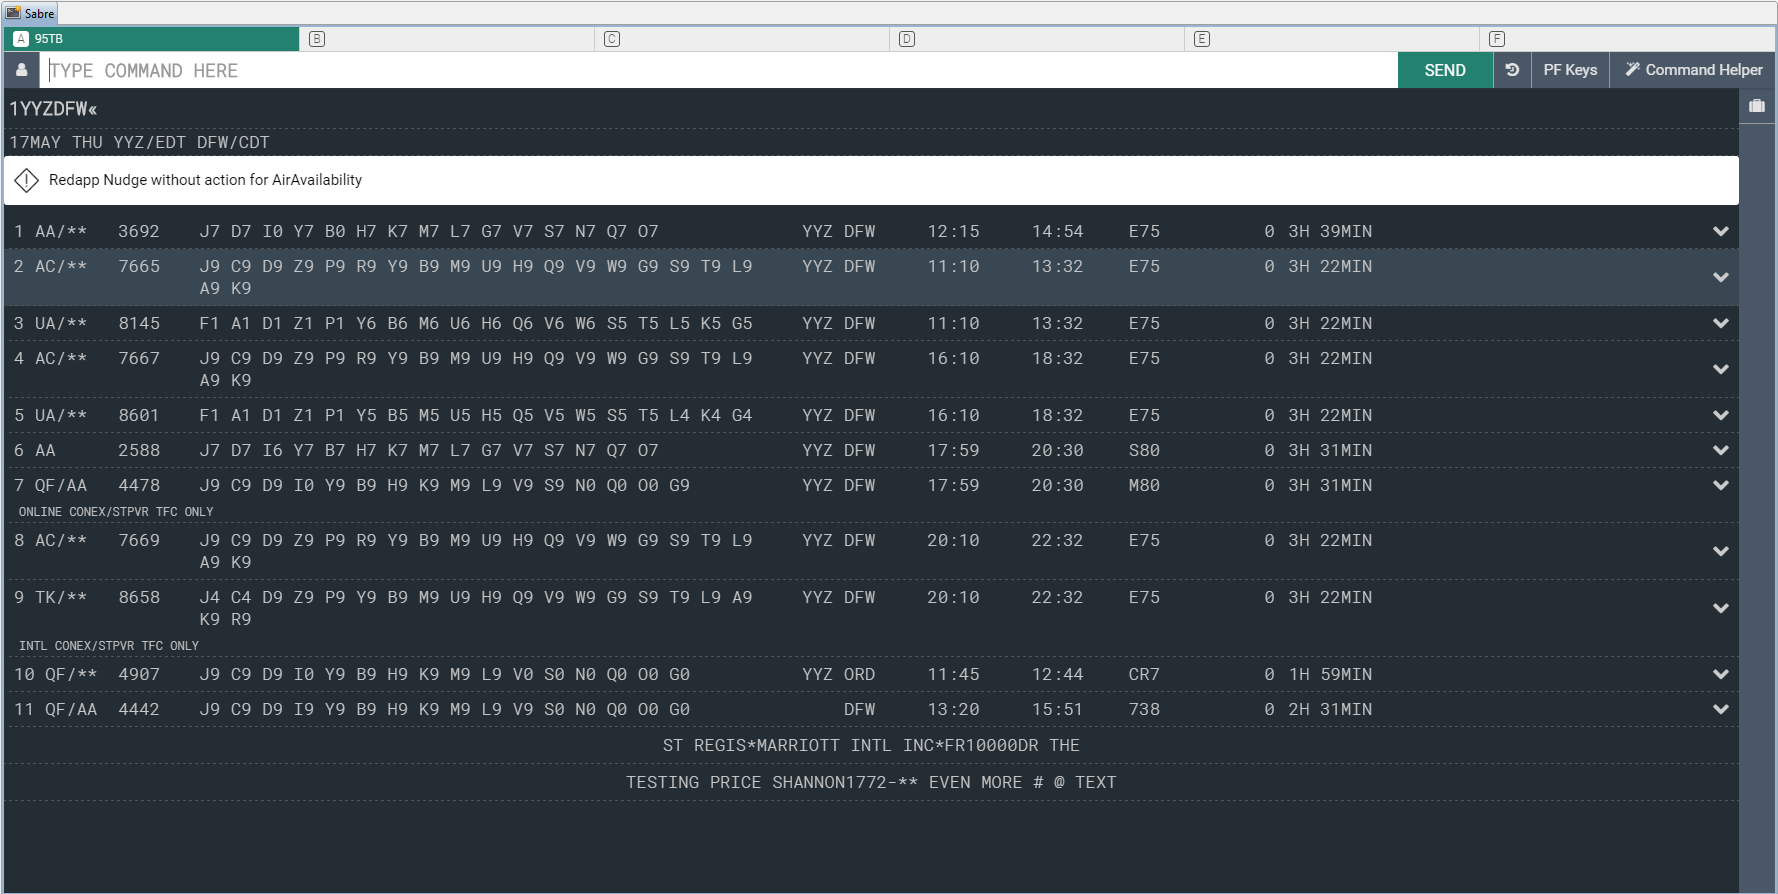Click ONLINE CONEX/STPVR TFC ONLY note

click(x=116, y=512)
